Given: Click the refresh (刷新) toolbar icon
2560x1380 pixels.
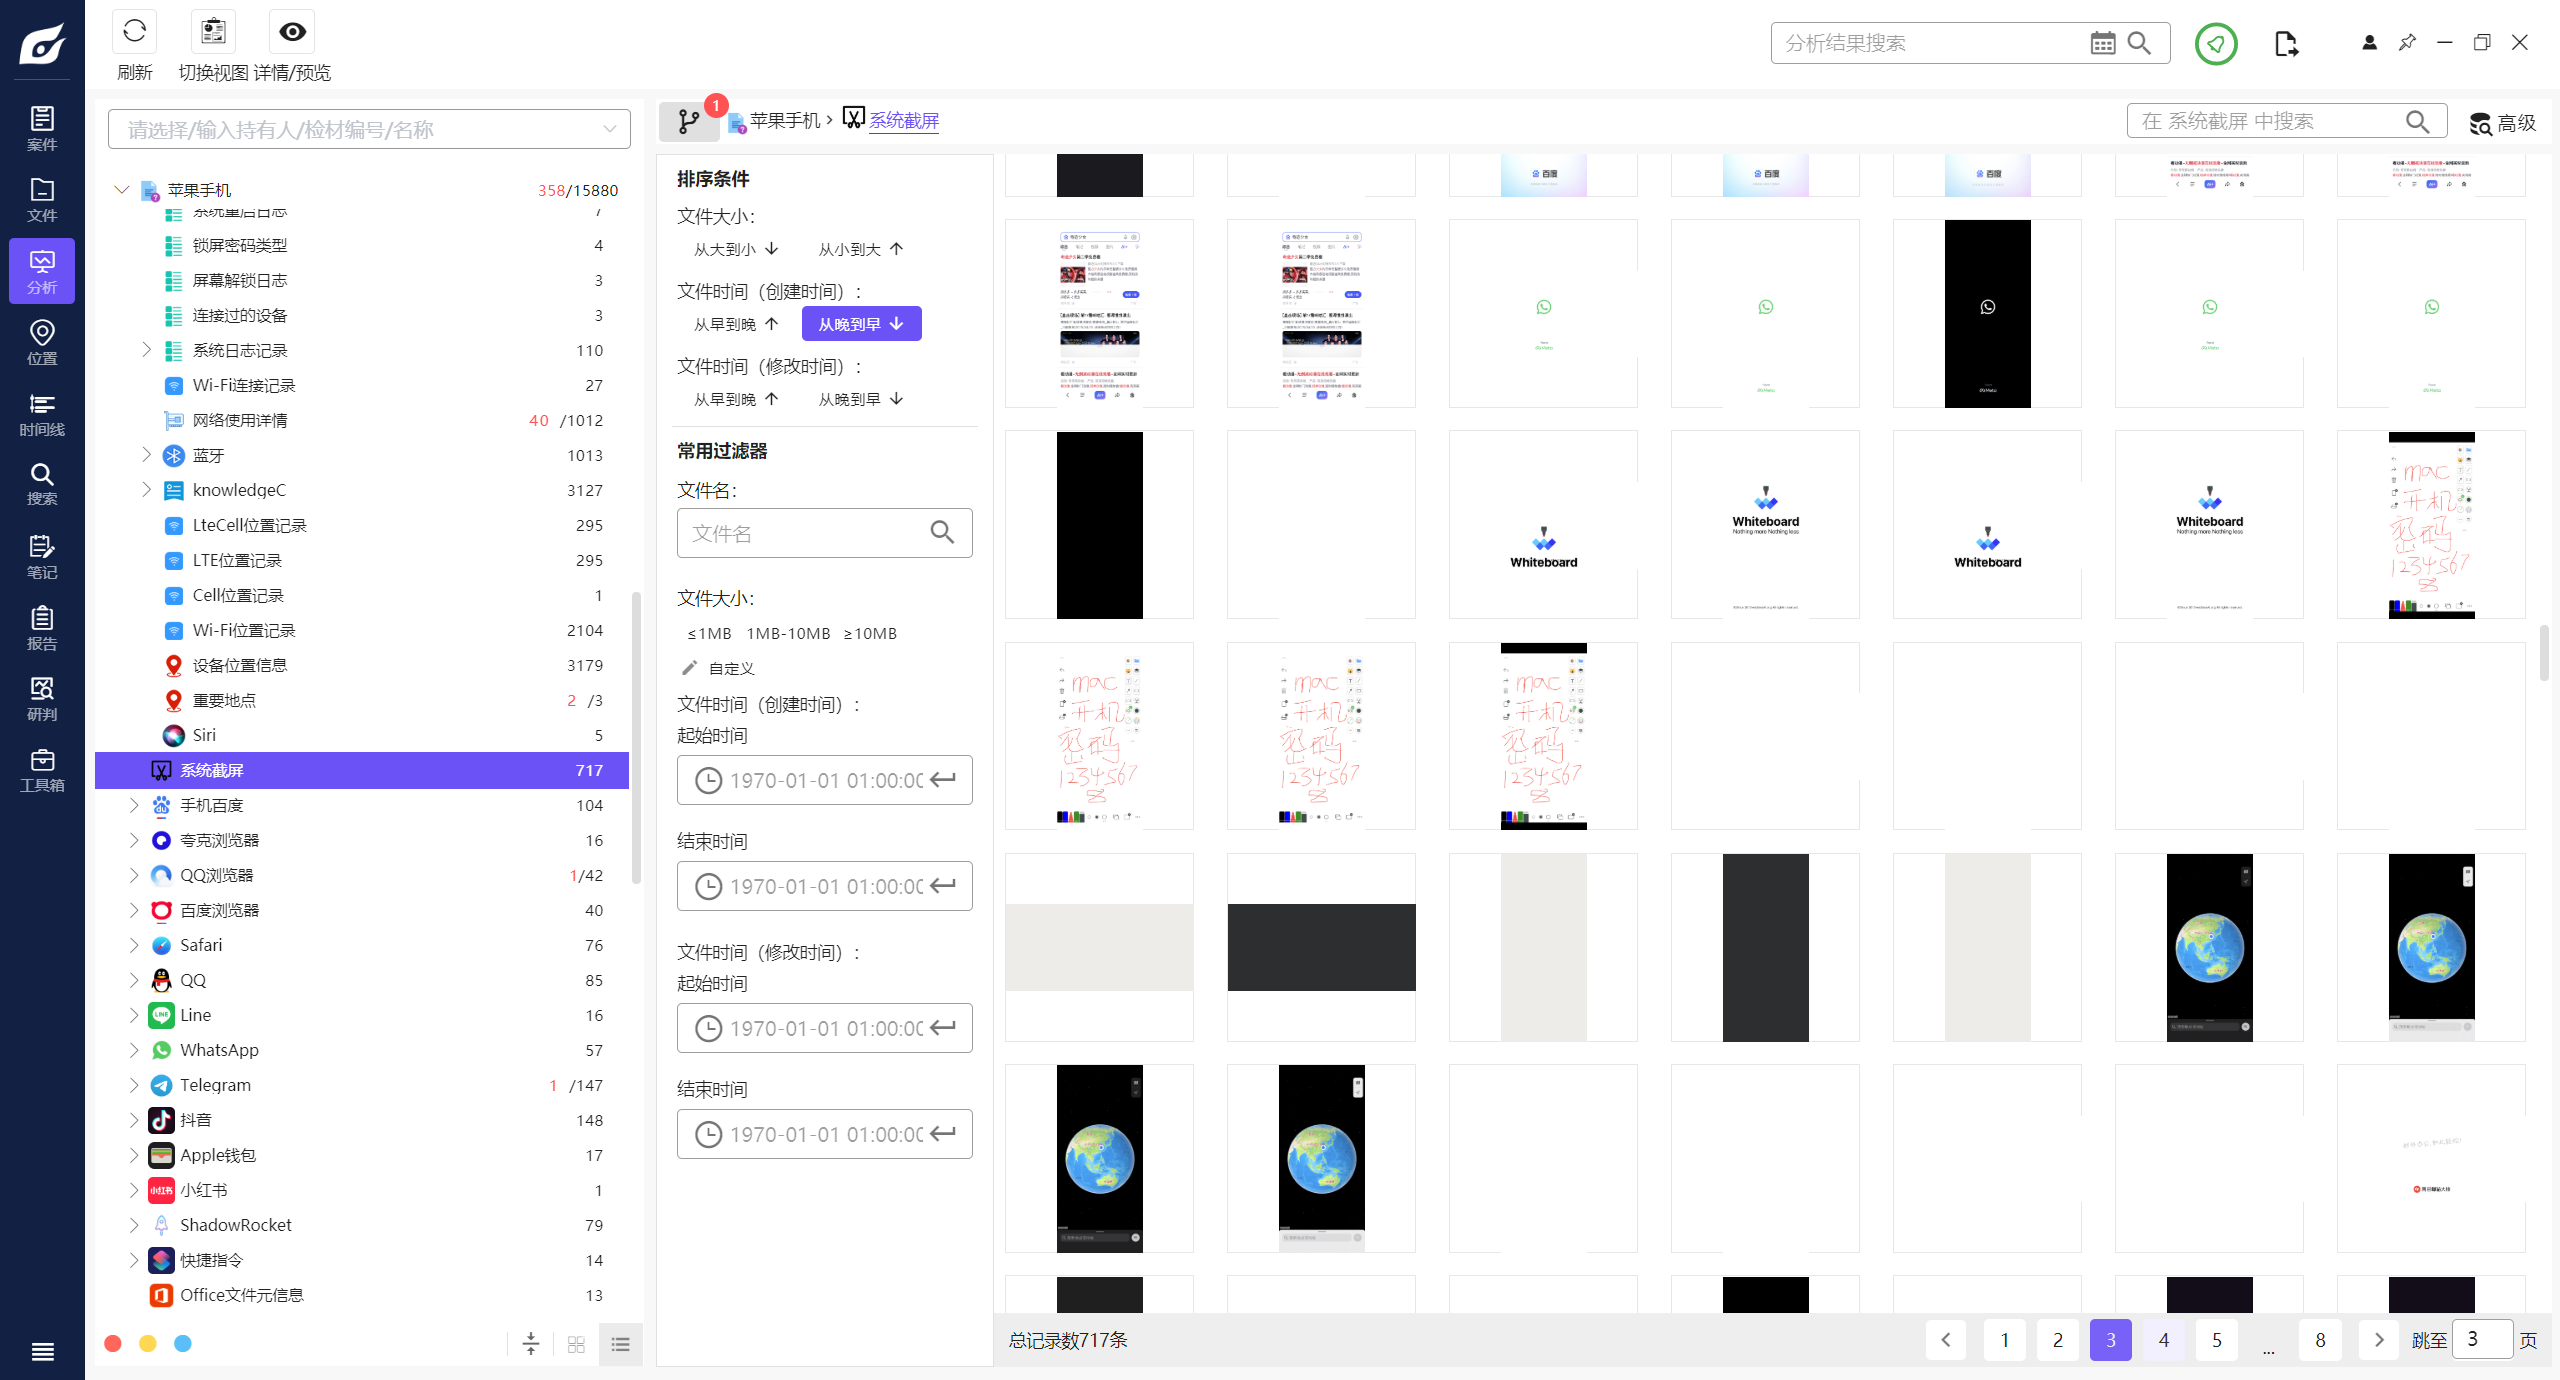Looking at the screenshot, I should (134, 33).
